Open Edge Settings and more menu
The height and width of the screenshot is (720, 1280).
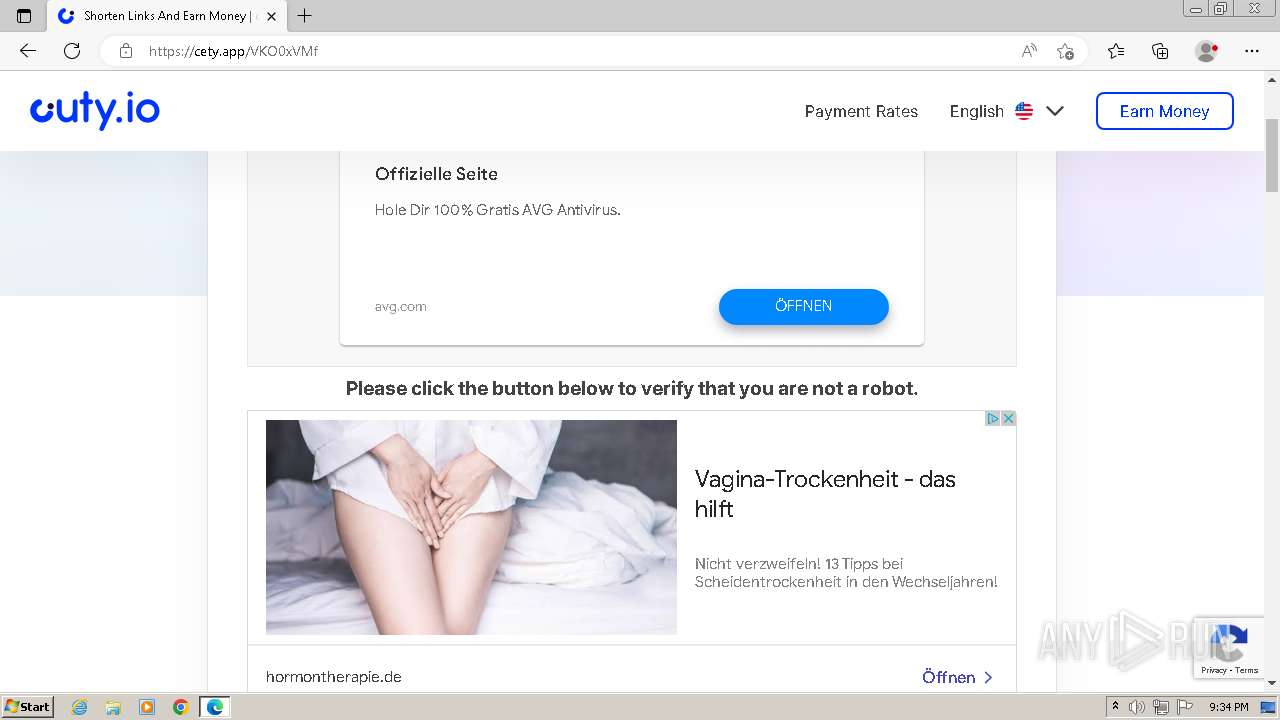tap(1252, 51)
